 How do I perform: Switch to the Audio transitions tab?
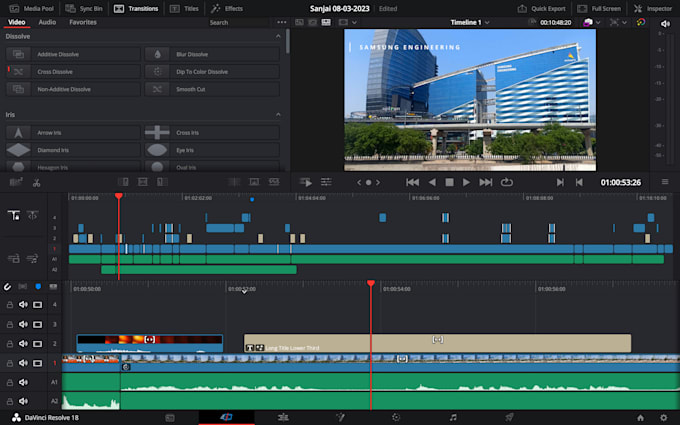[x=47, y=22]
